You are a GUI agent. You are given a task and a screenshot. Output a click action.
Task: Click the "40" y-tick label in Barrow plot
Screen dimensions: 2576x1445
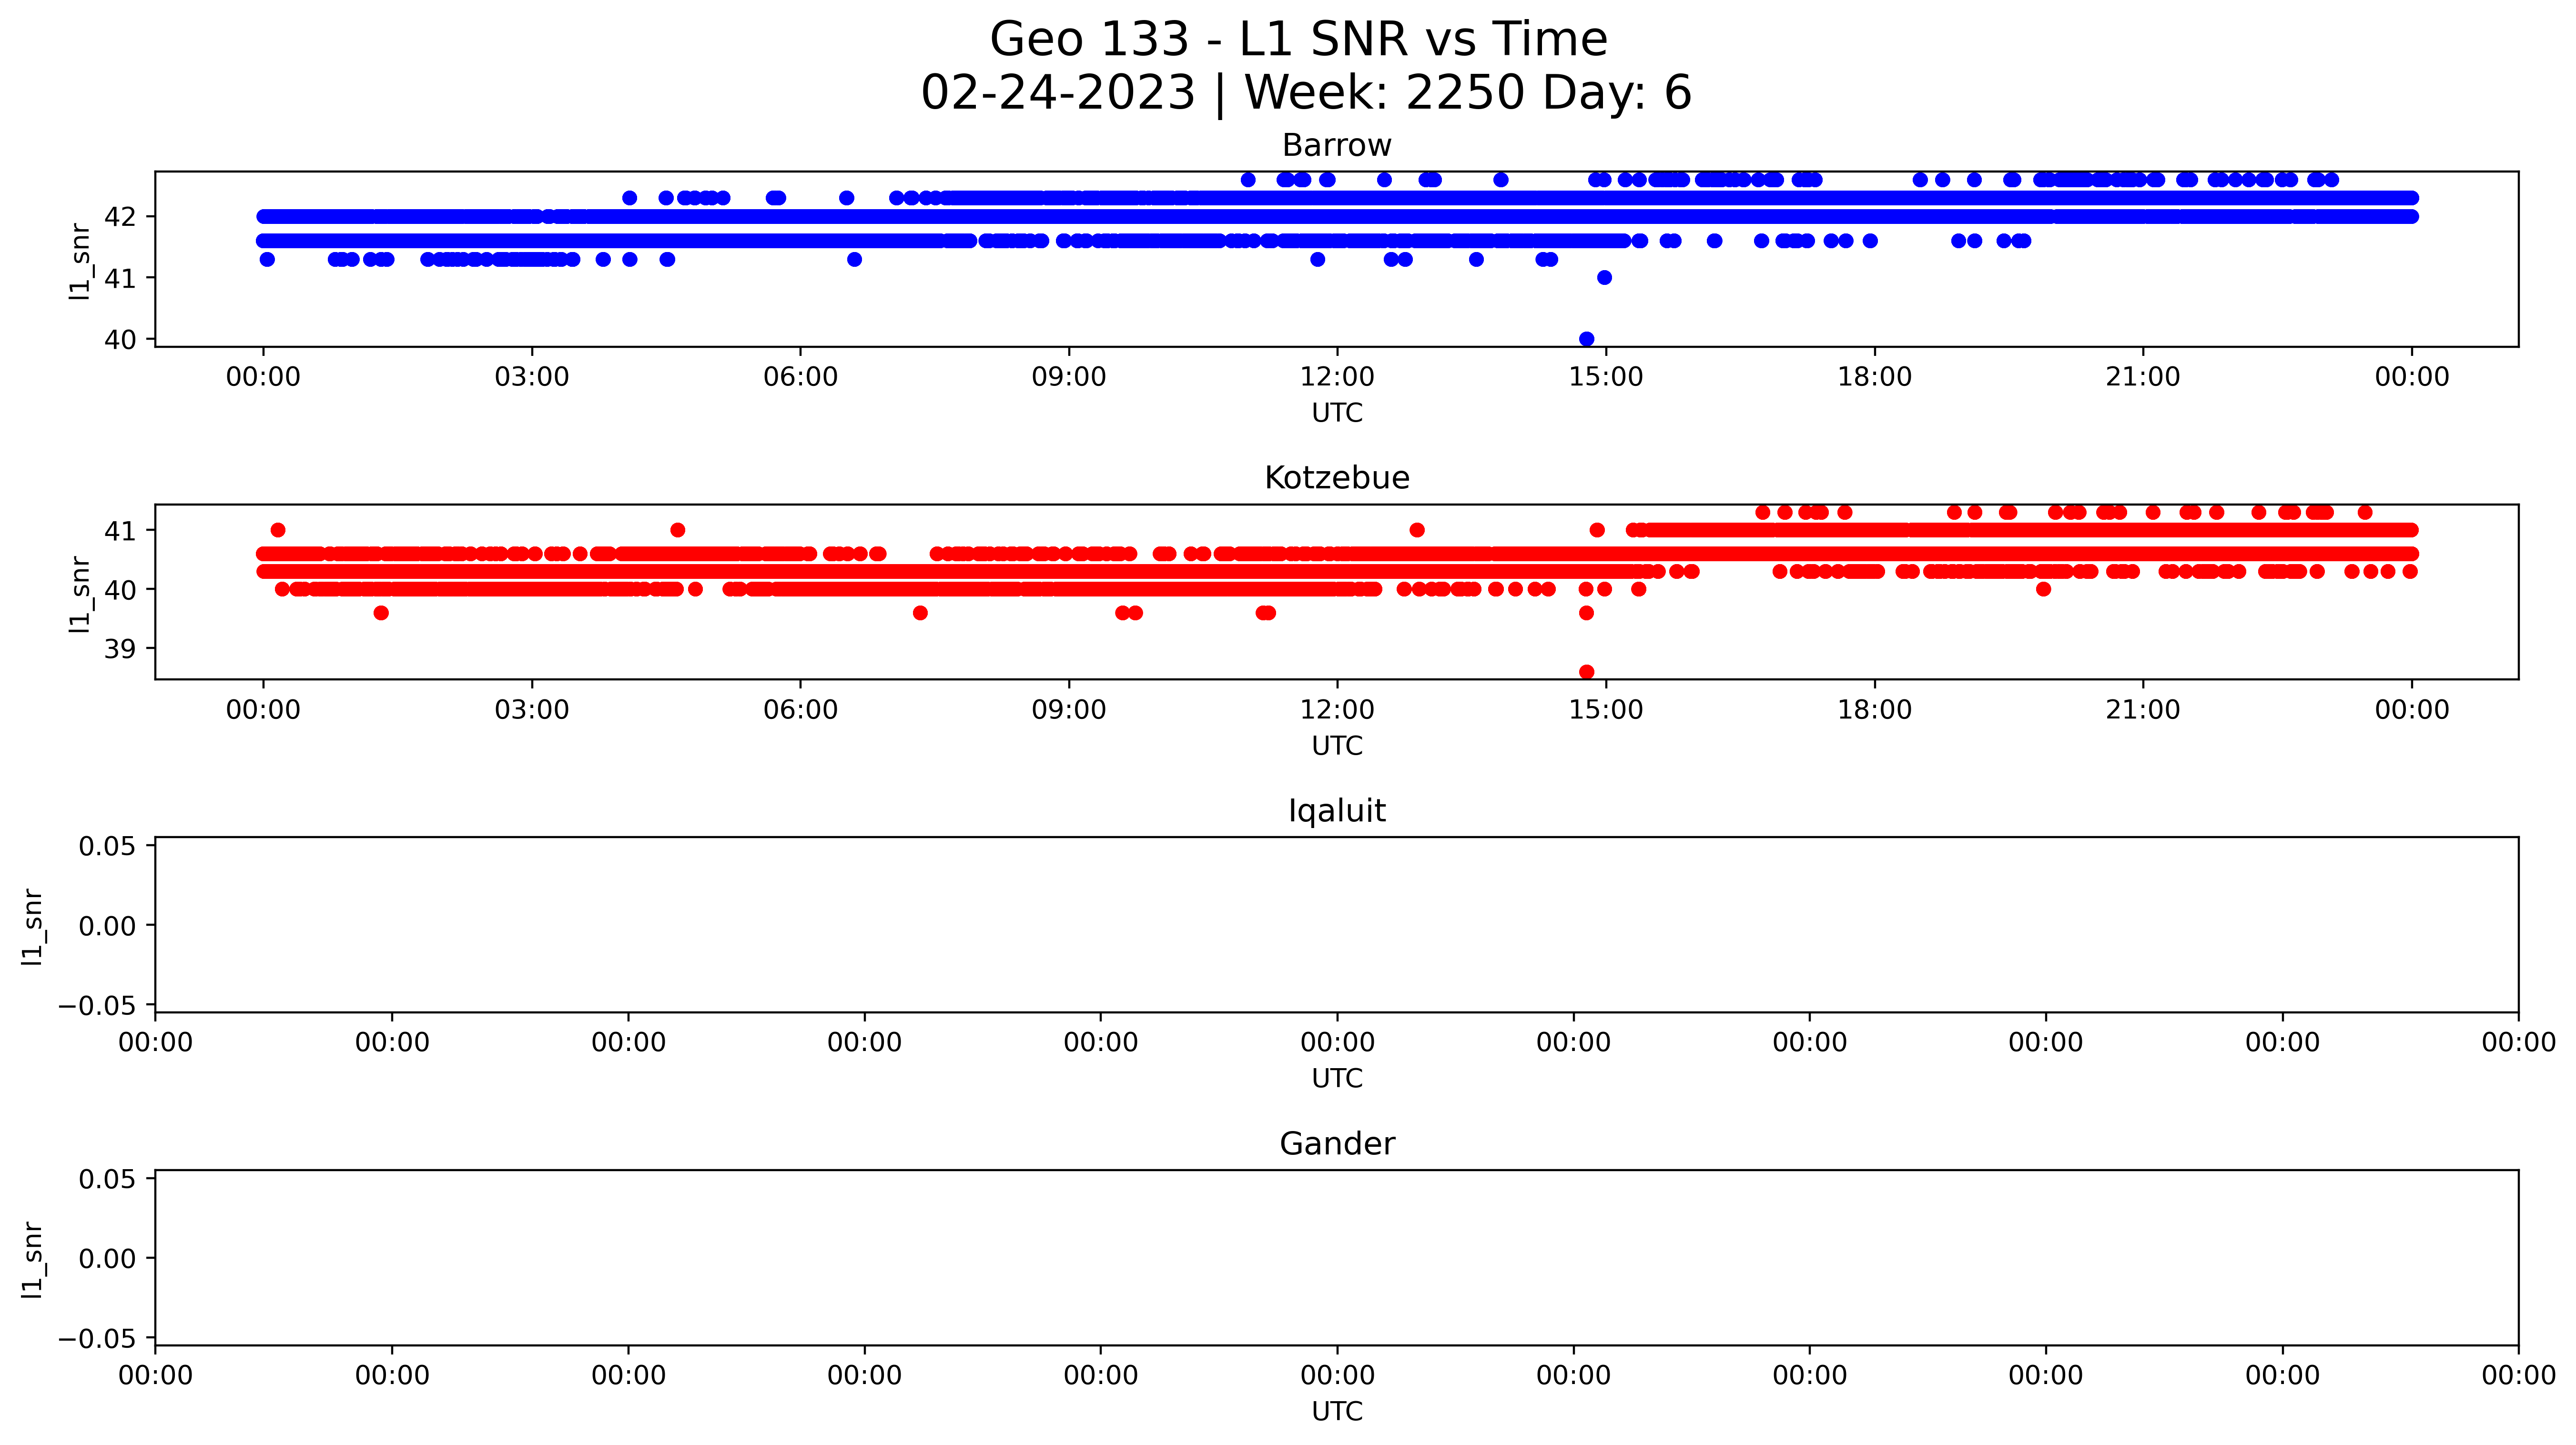pos(120,340)
